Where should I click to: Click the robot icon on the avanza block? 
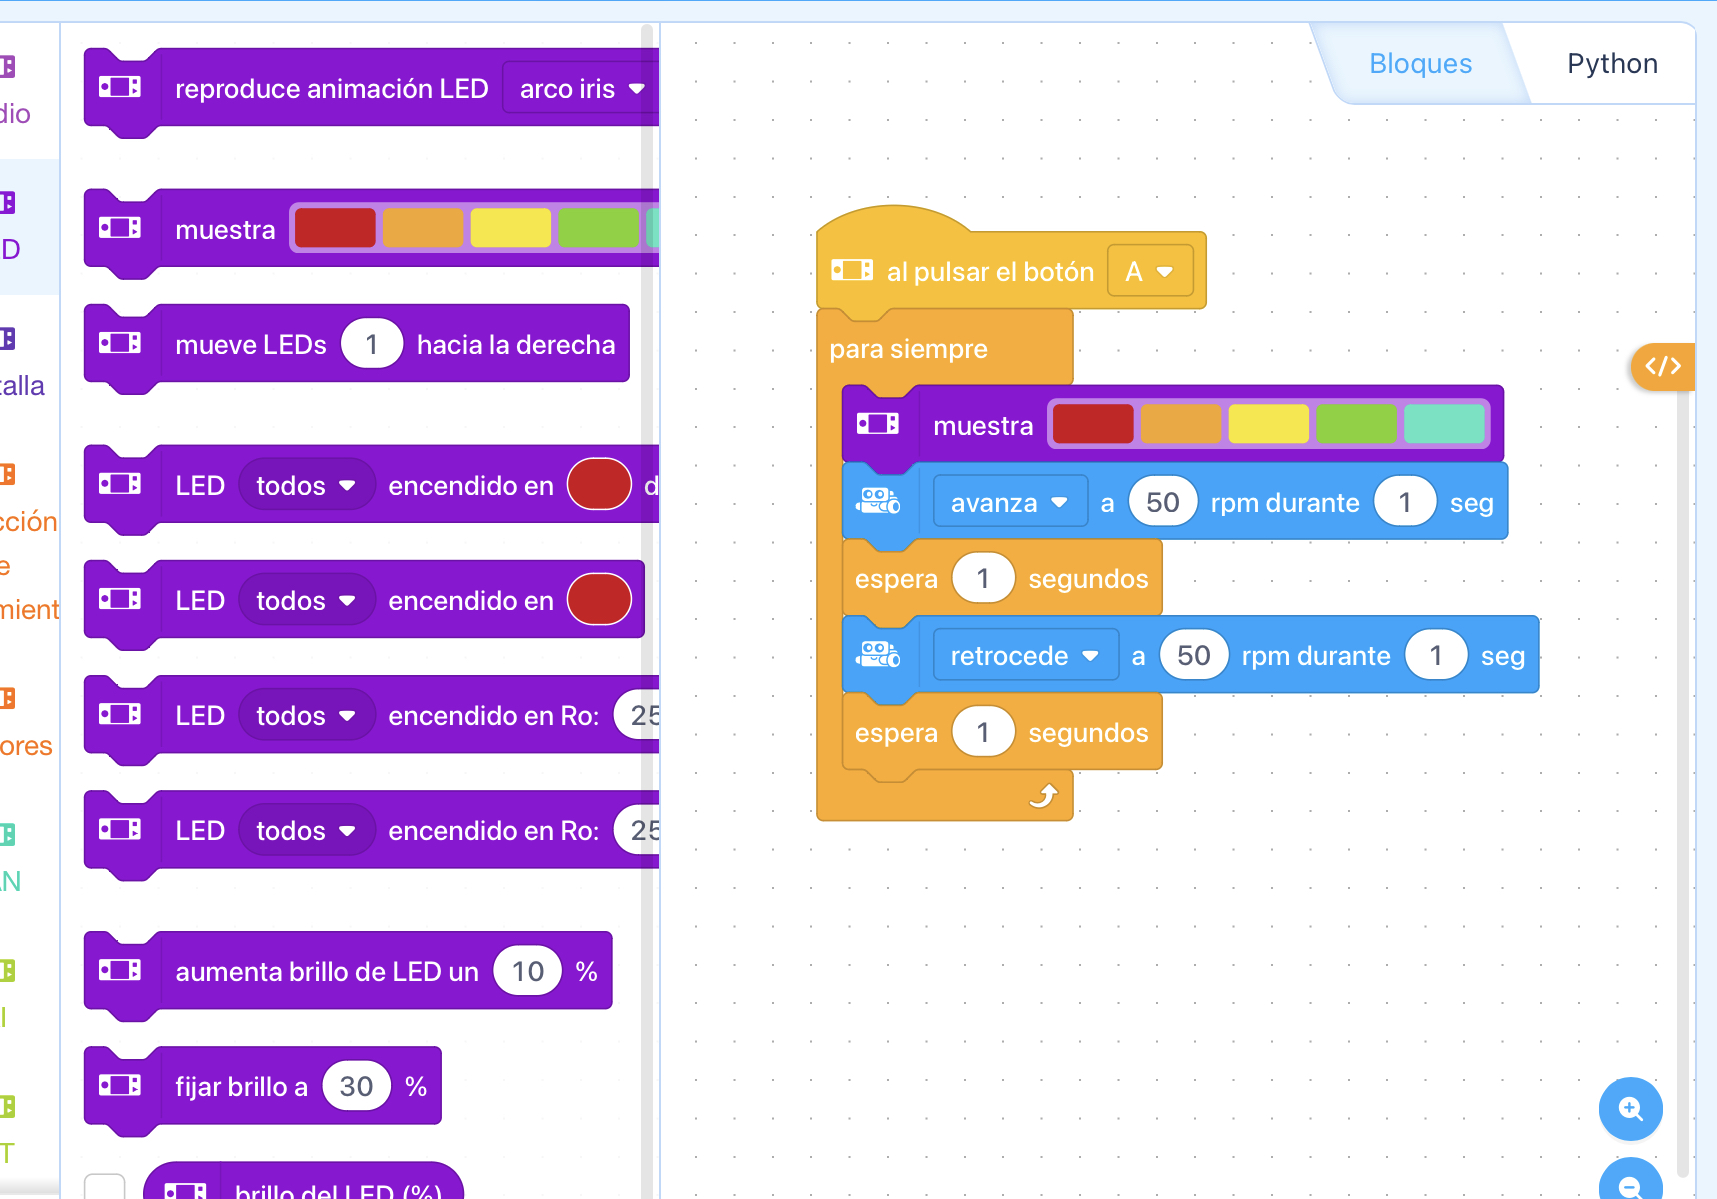(x=878, y=501)
